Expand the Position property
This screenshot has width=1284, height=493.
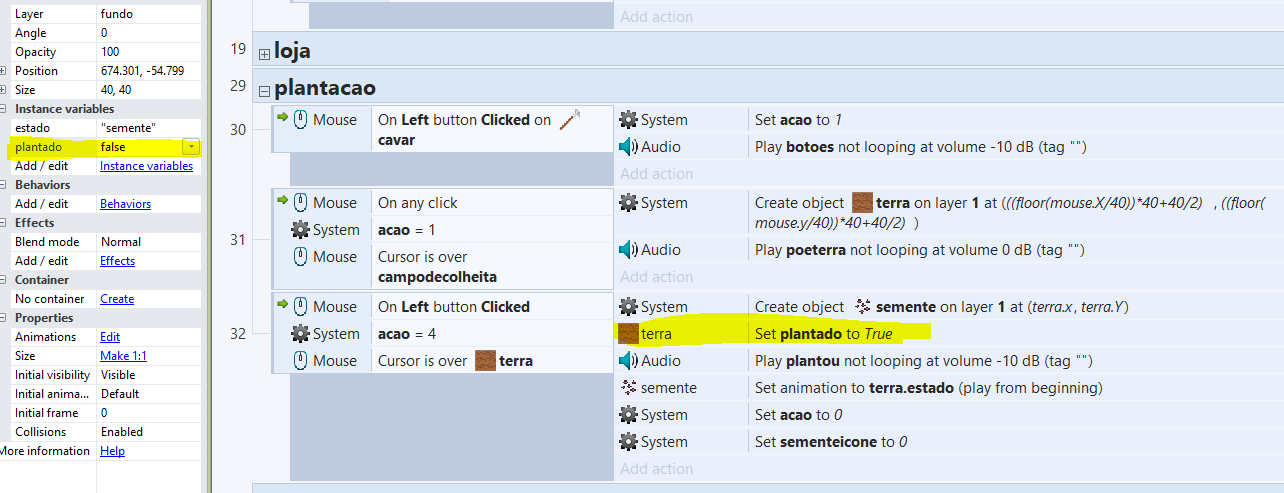click(x=4, y=71)
